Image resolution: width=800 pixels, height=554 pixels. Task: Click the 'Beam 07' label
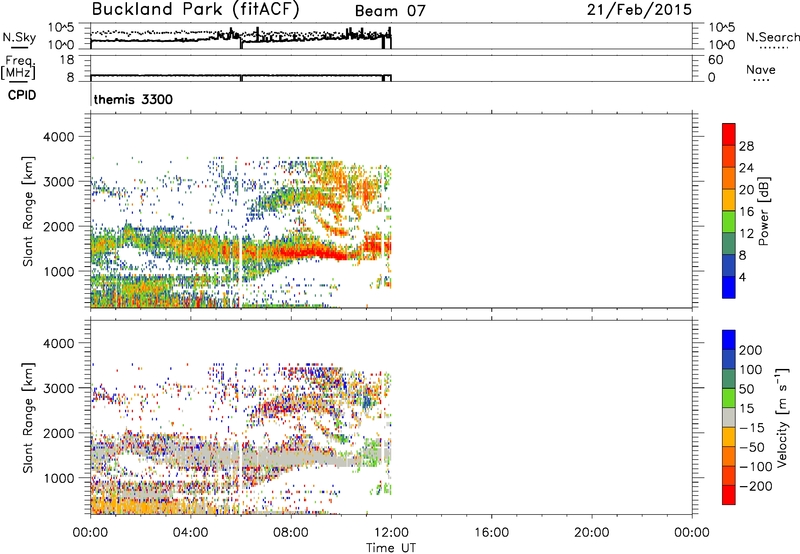[390, 11]
